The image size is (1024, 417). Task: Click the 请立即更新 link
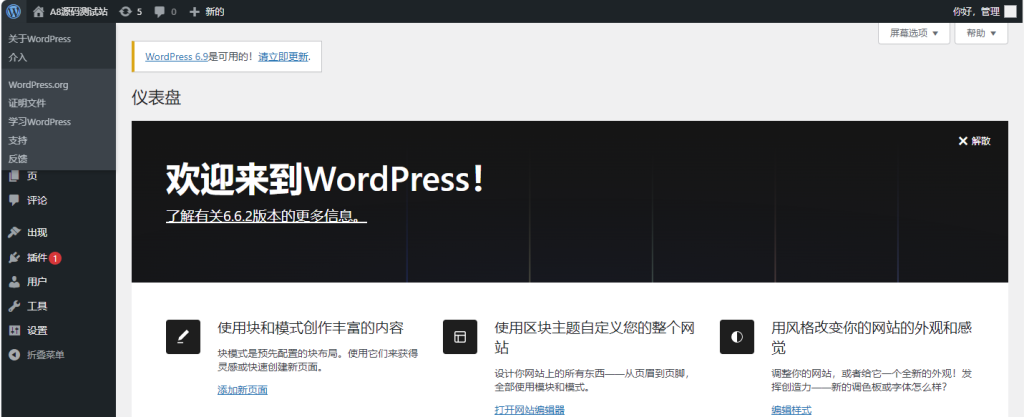point(283,57)
